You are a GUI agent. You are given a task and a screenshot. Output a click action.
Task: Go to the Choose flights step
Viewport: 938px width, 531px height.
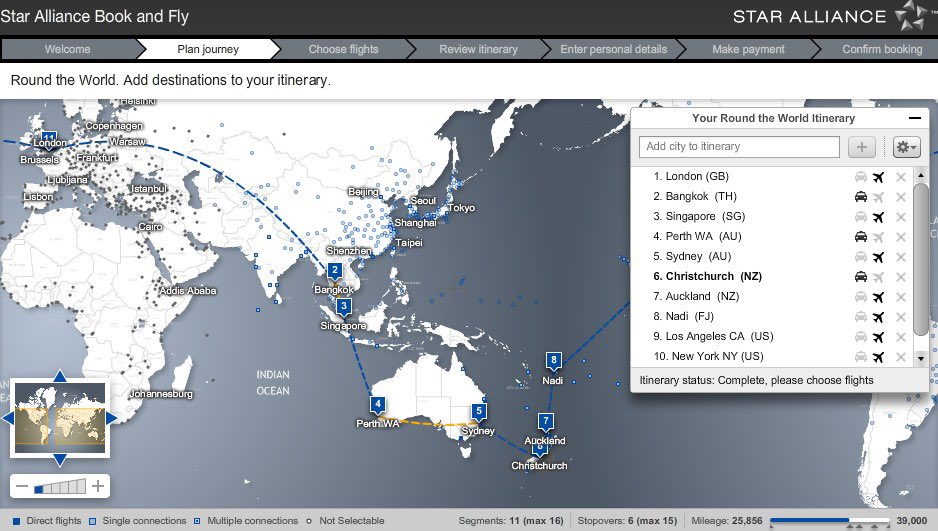(343, 49)
